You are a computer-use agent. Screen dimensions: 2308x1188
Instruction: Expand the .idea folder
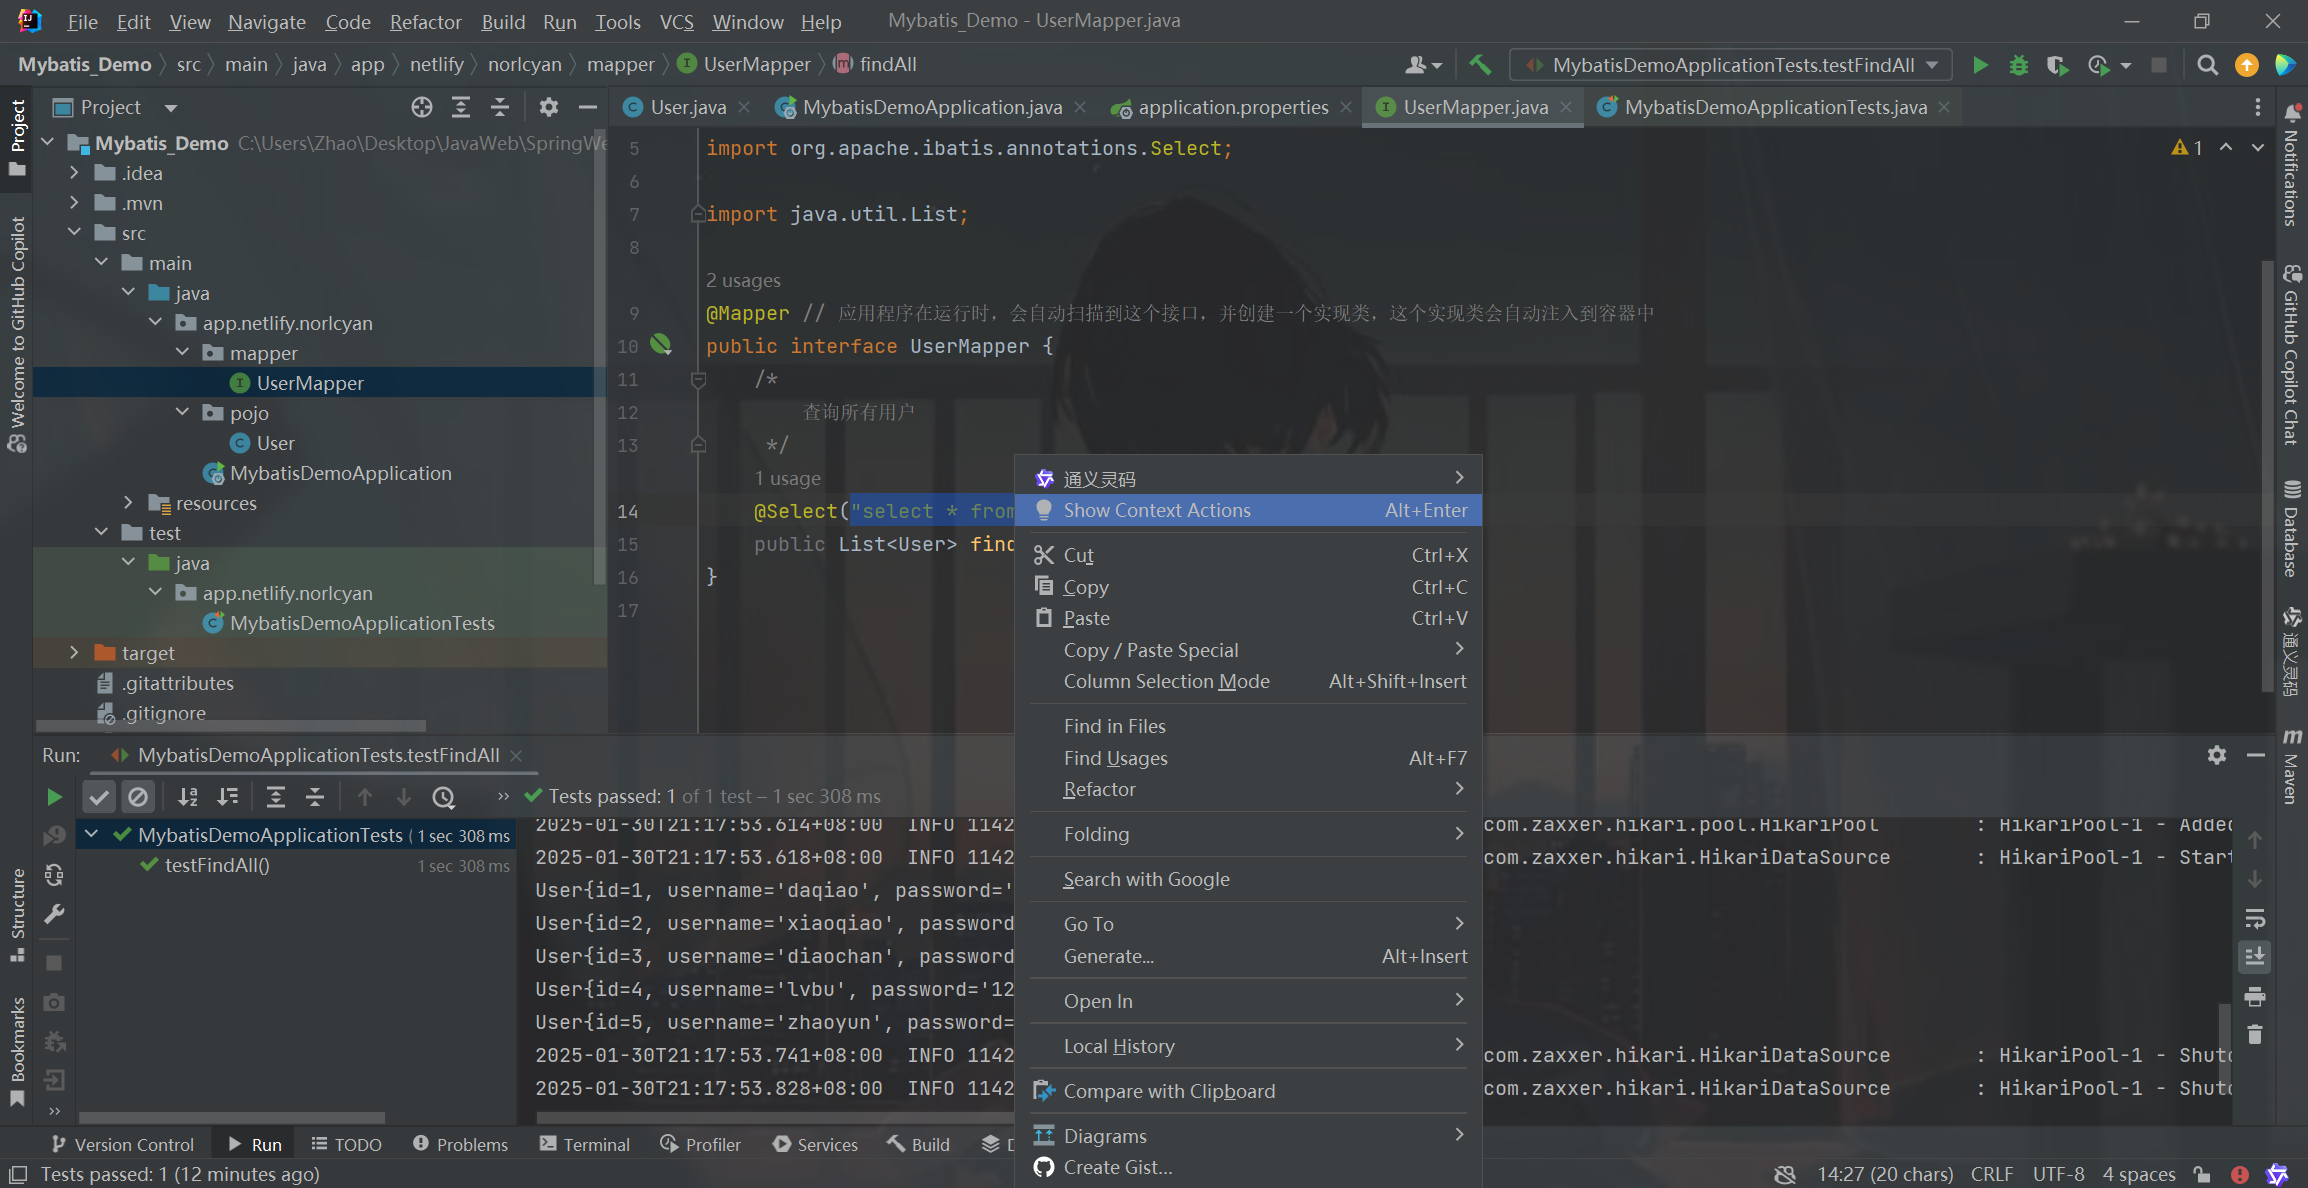[x=74, y=172]
